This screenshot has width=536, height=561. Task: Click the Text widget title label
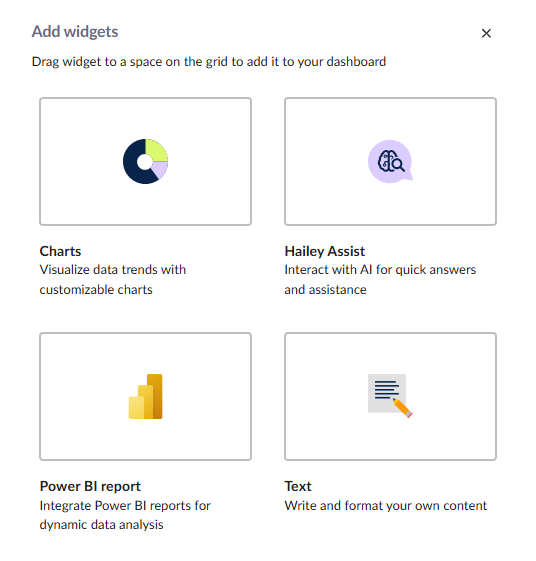click(298, 486)
